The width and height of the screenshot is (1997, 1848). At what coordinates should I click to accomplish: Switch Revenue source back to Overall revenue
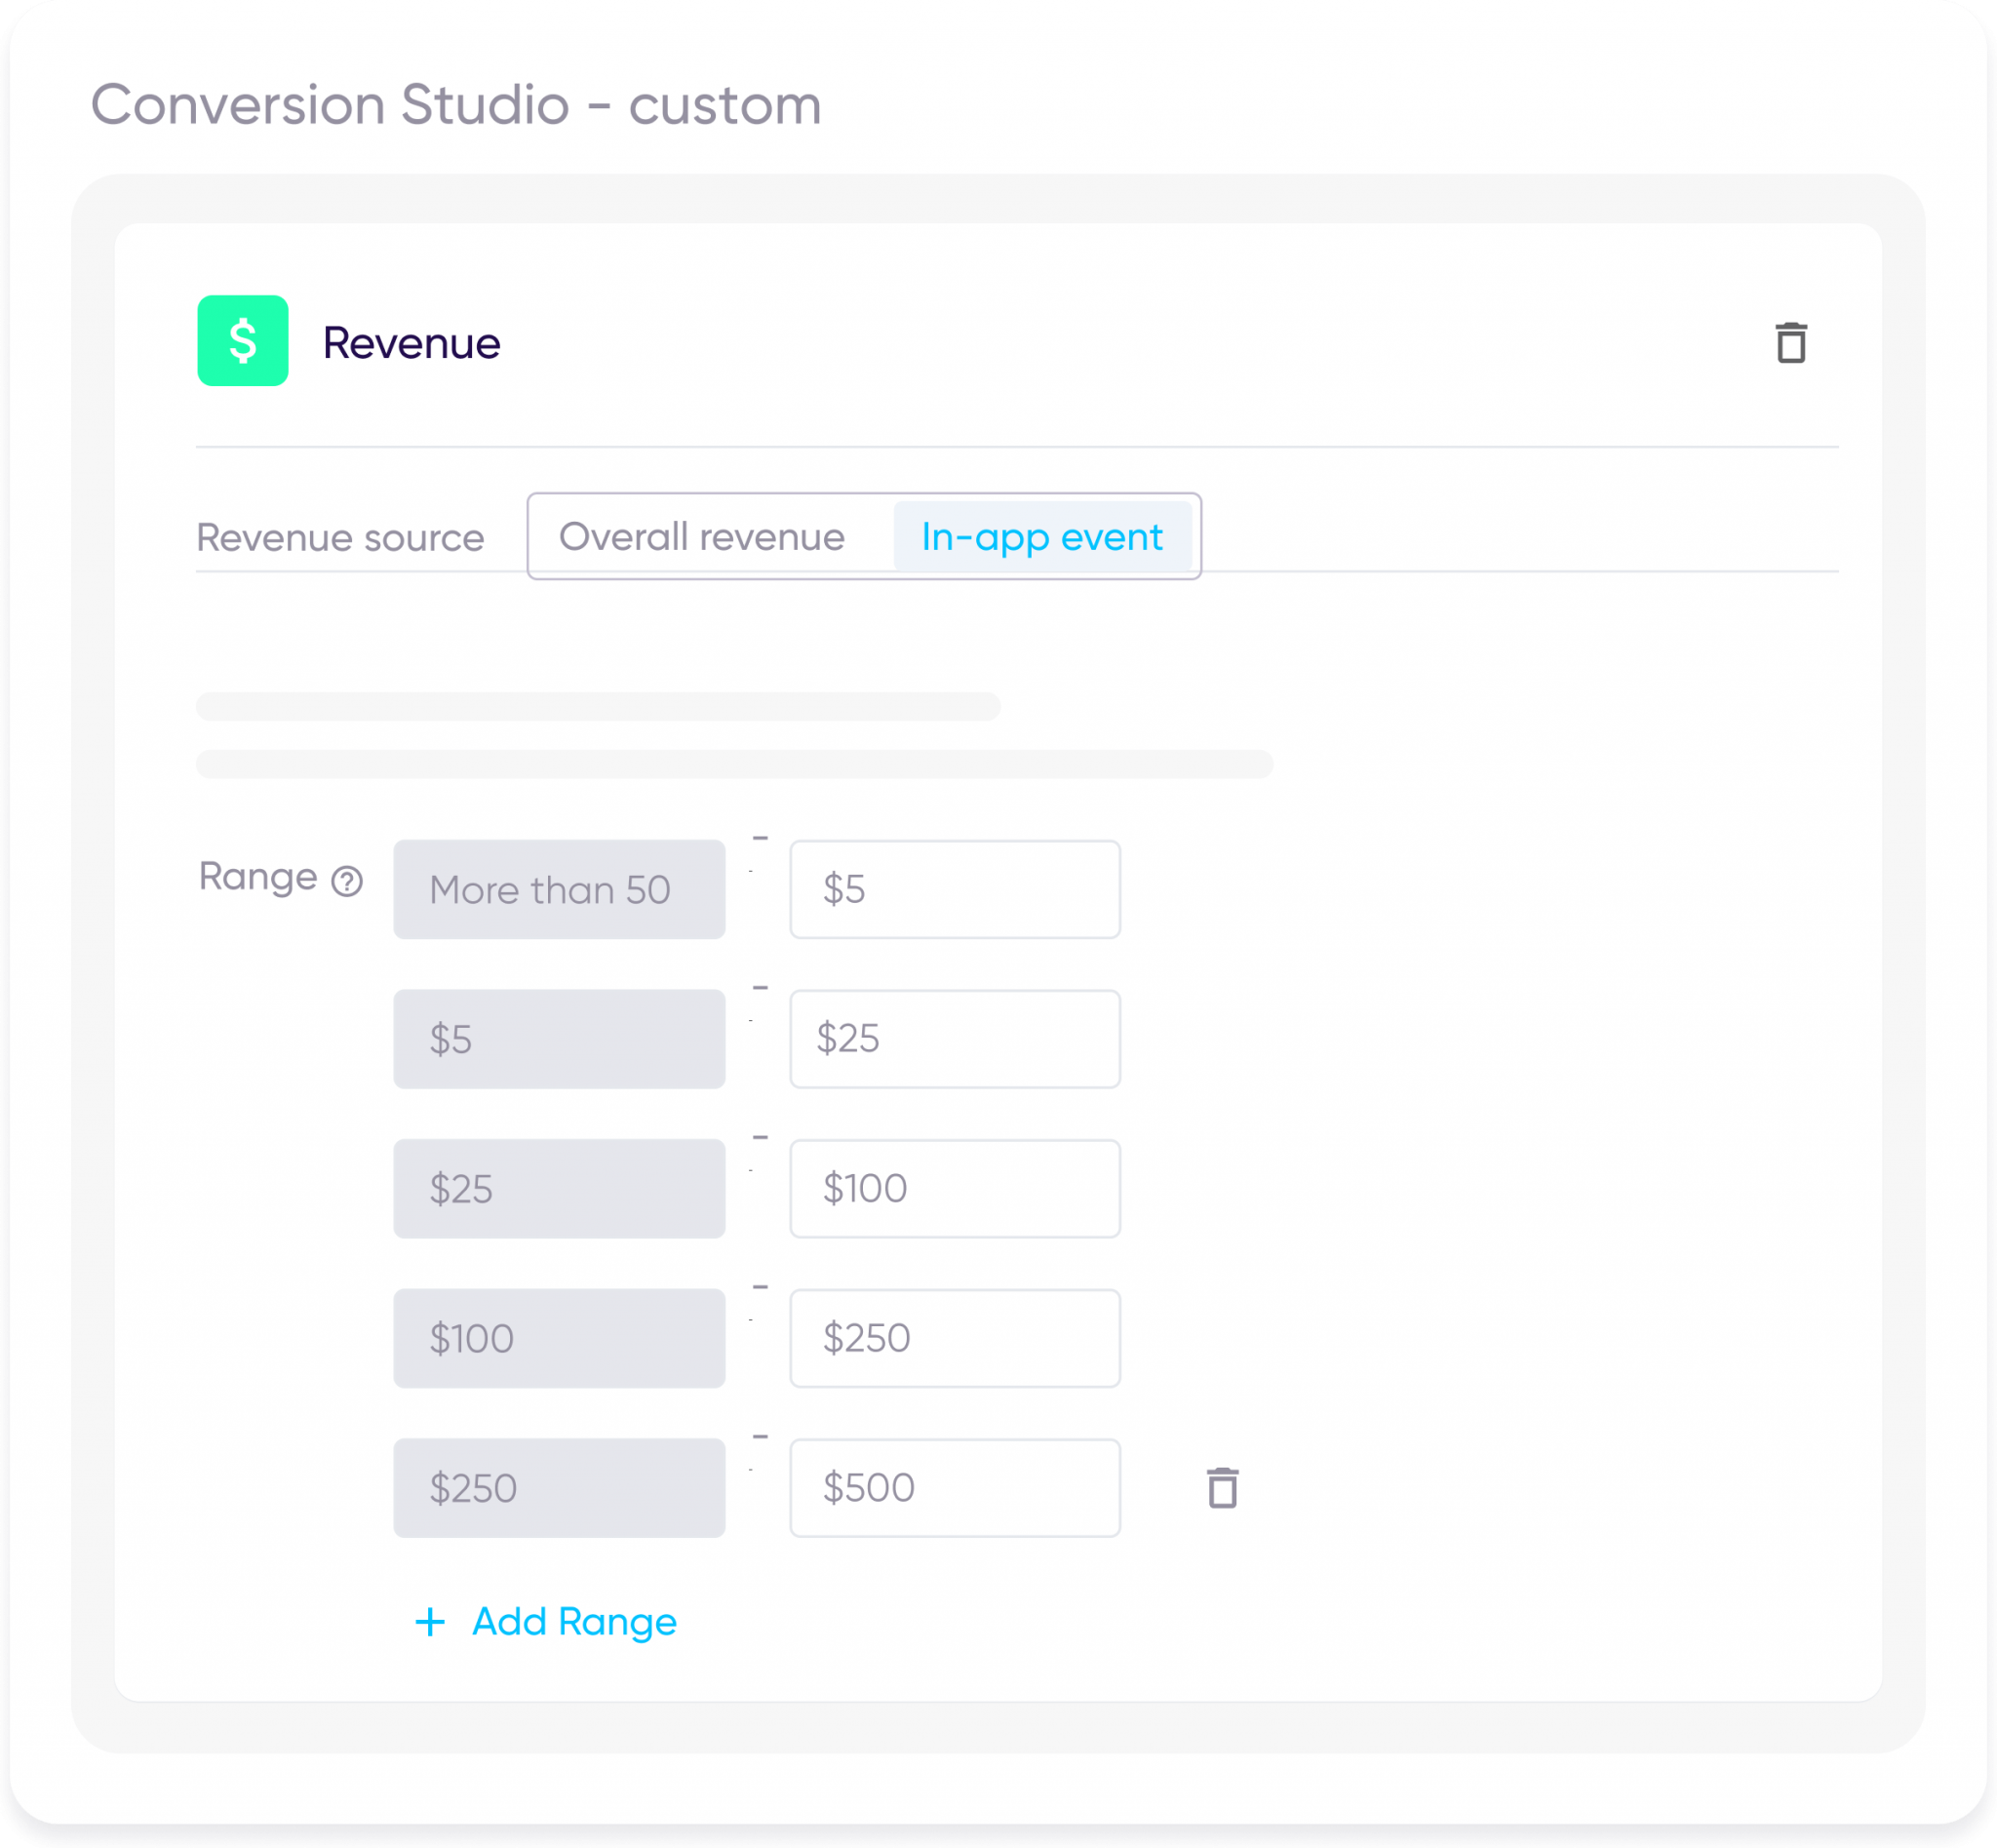pyautogui.click(x=702, y=537)
